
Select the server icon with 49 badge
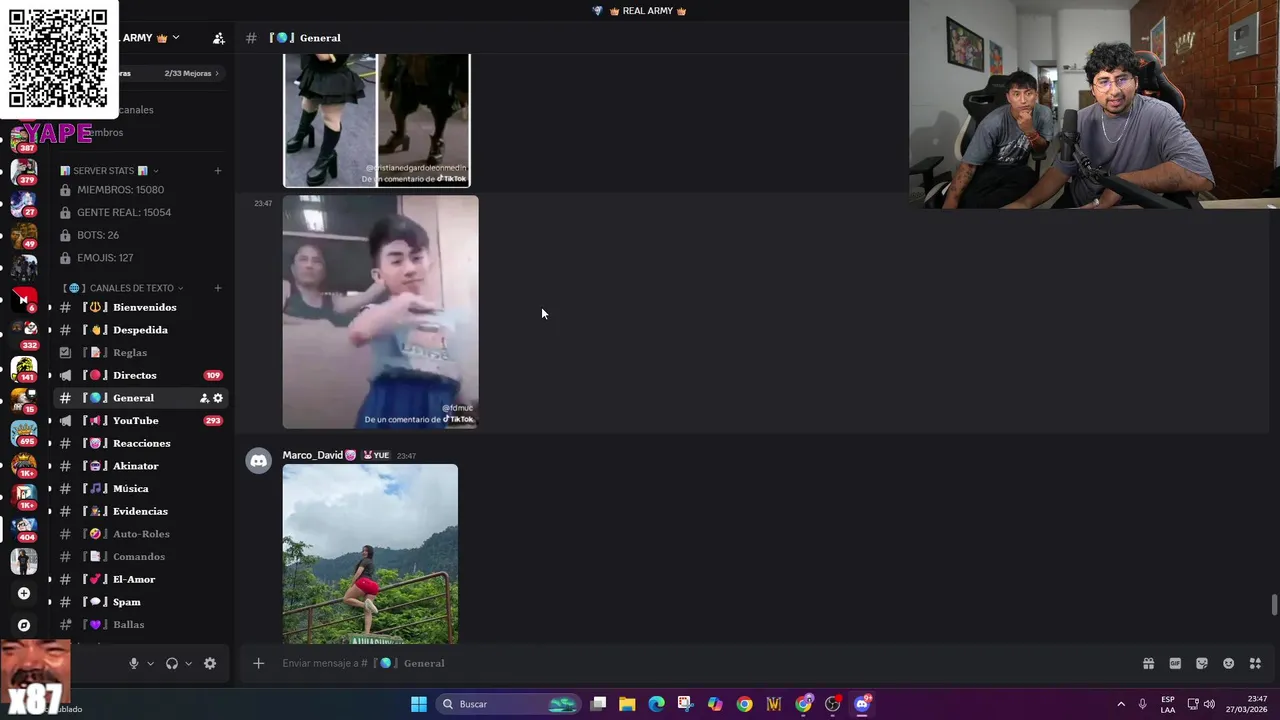(24, 236)
